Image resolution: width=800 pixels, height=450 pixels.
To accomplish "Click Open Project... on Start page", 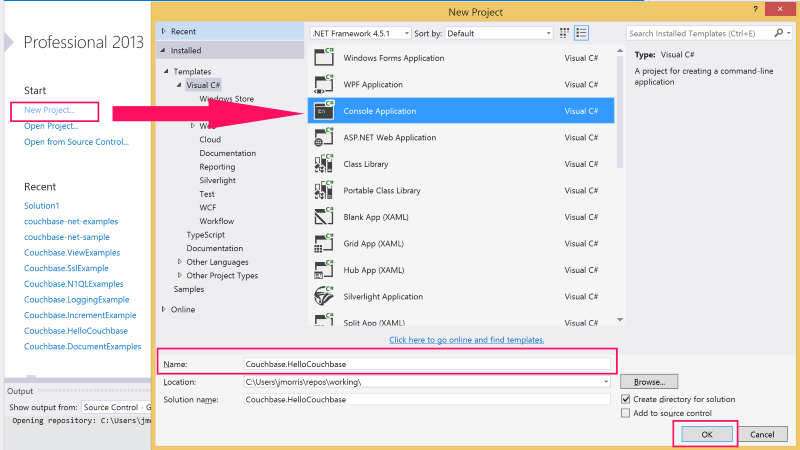I will 51,126.
